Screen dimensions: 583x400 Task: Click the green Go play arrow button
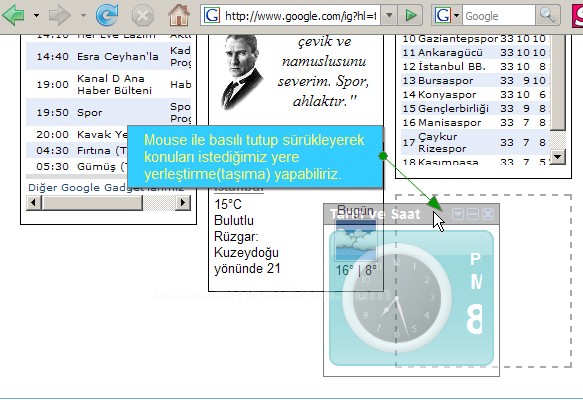410,16
